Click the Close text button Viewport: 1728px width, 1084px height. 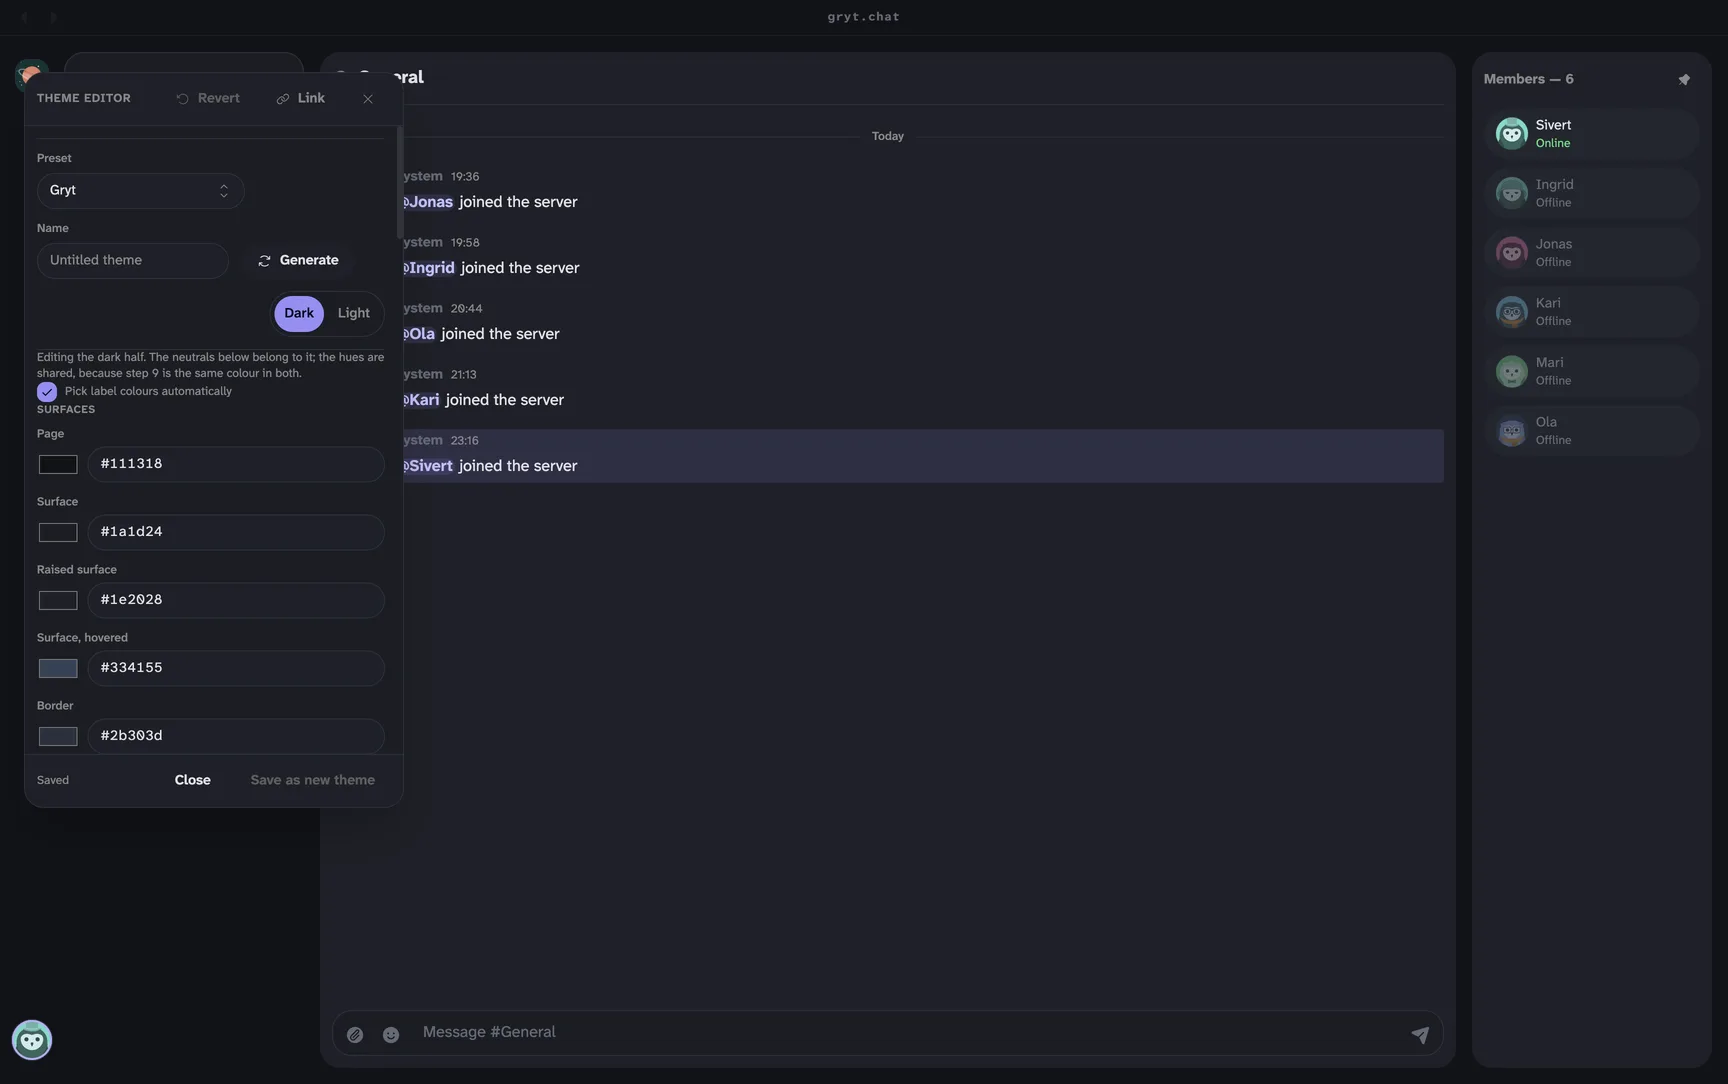pos(193,780)
